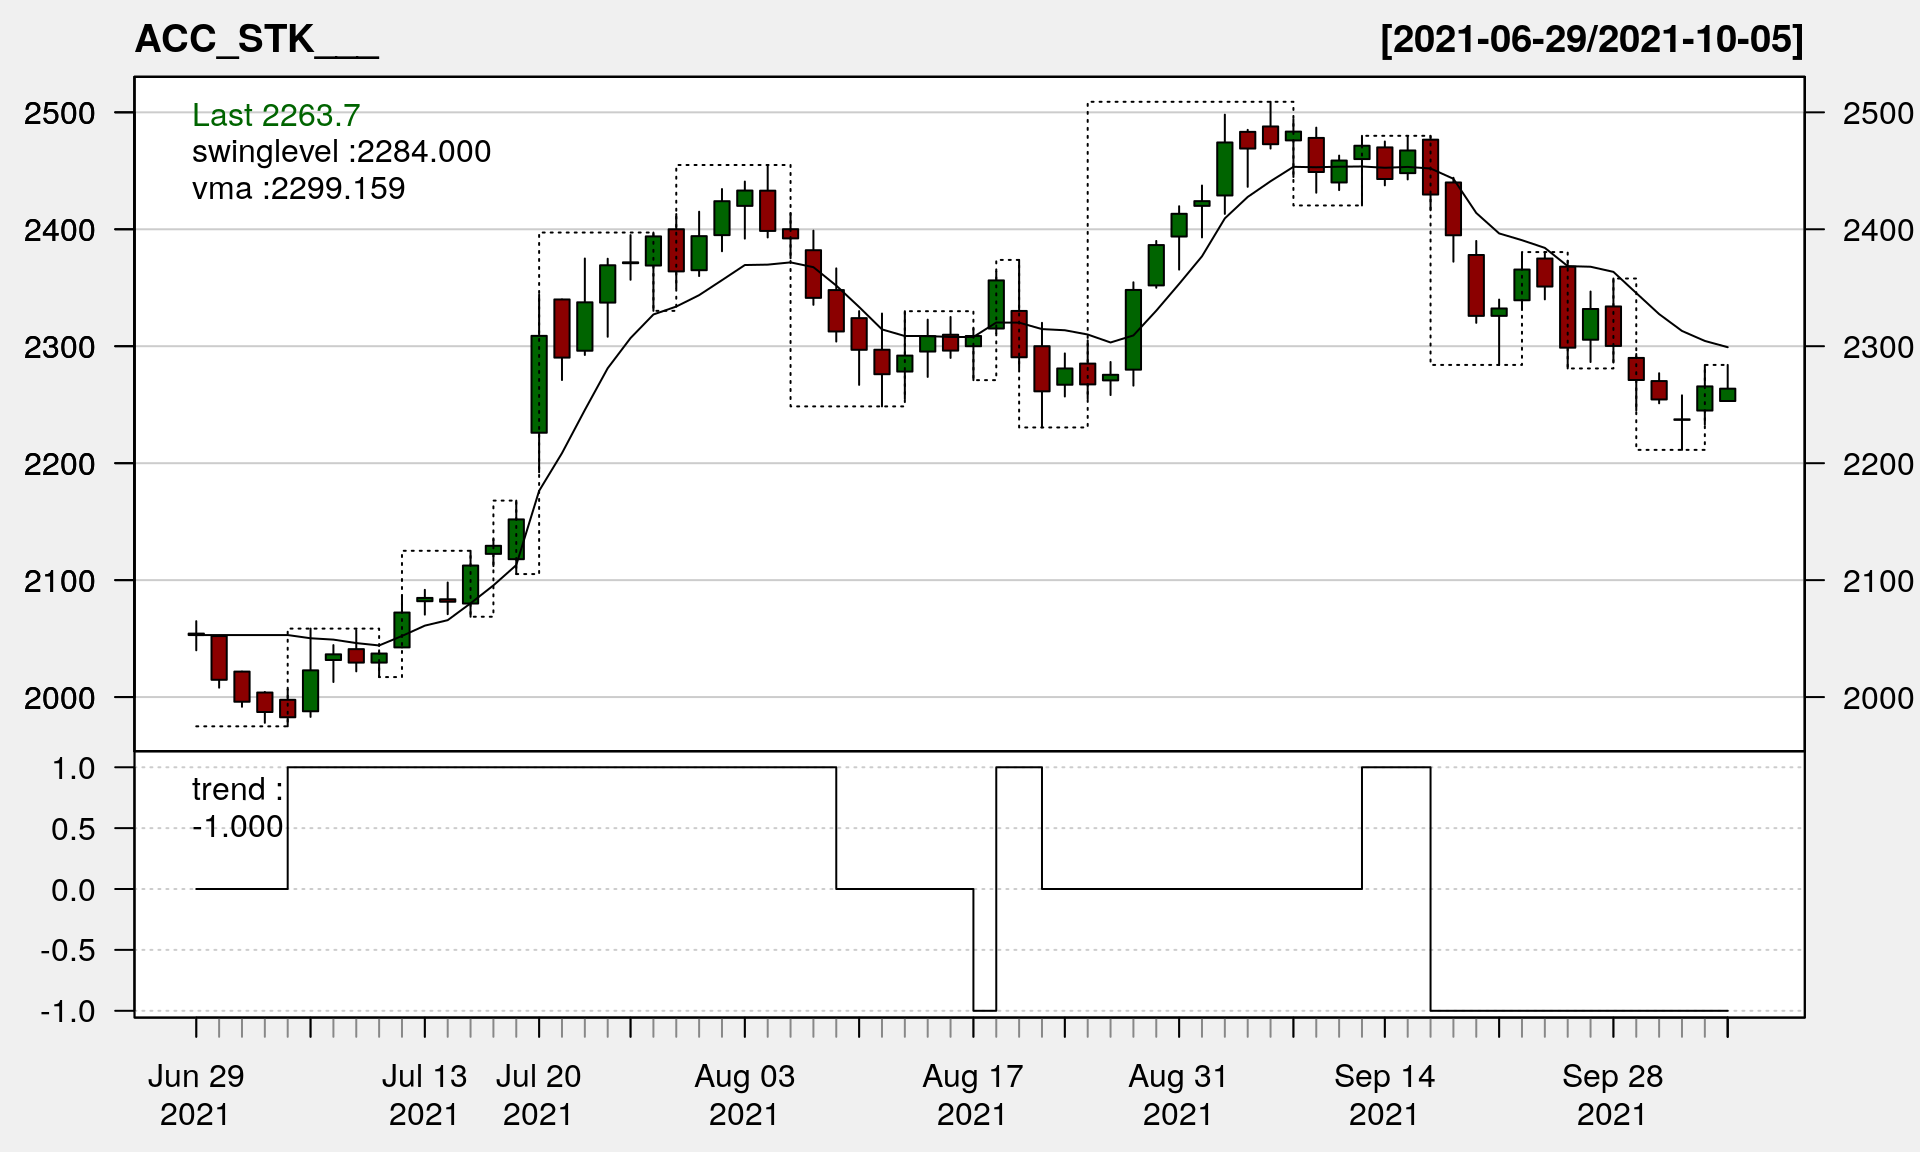Click the 0.5 label on trend axis
This screenshot has height=1152, width=1920.
[73, 829]
